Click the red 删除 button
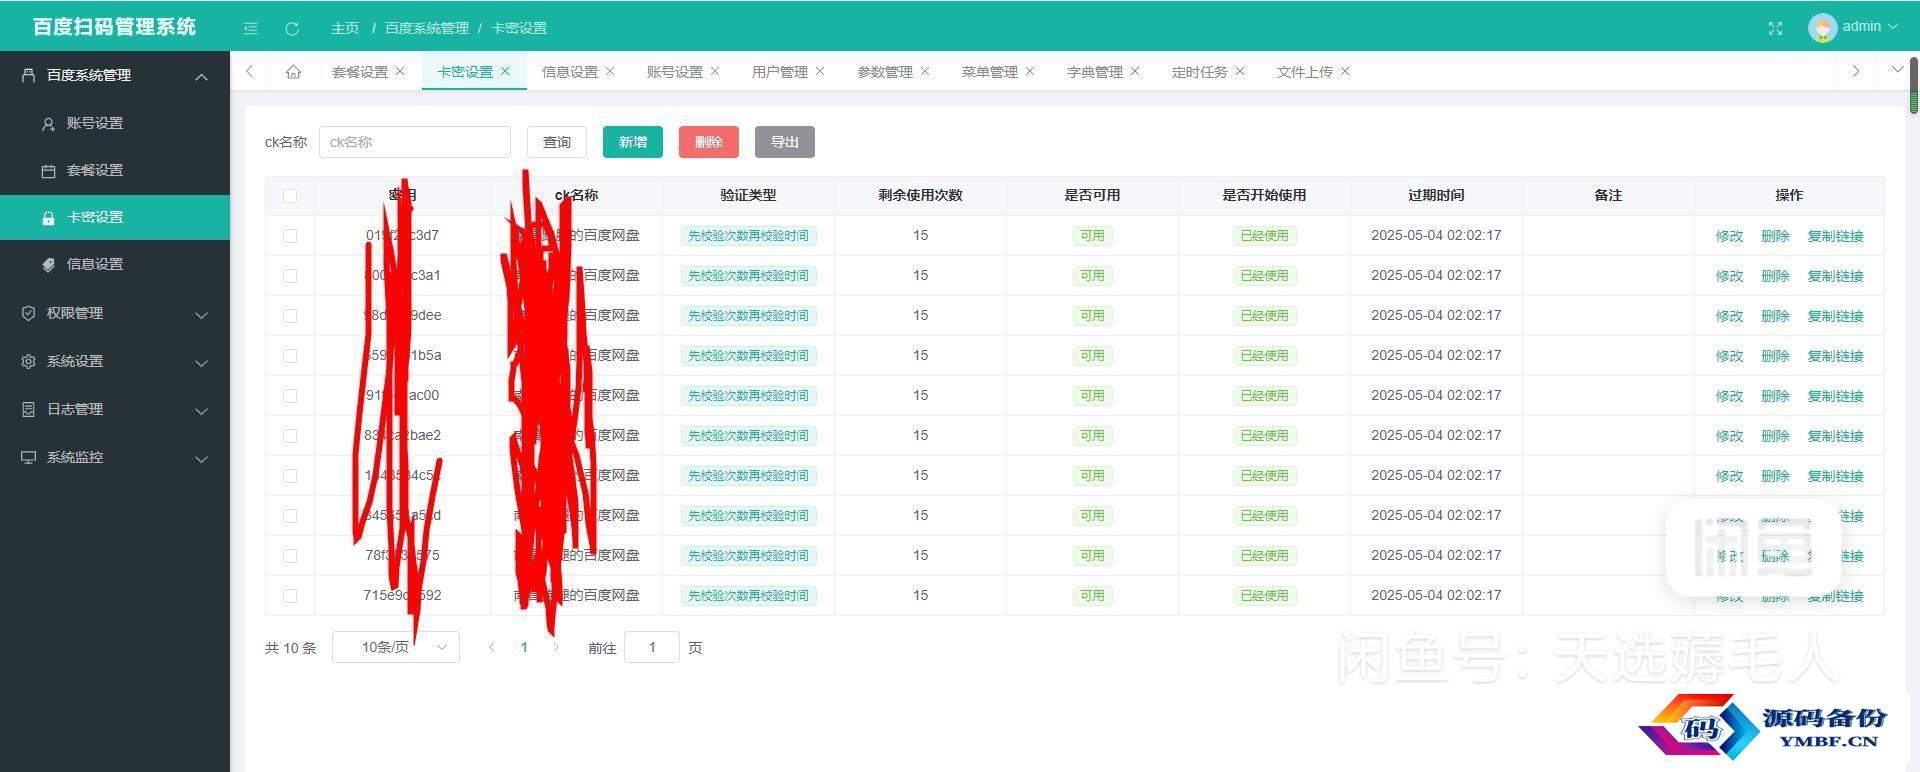This screenshot has width=1920, height=772. pyautogui.click(x=709, y=142)
